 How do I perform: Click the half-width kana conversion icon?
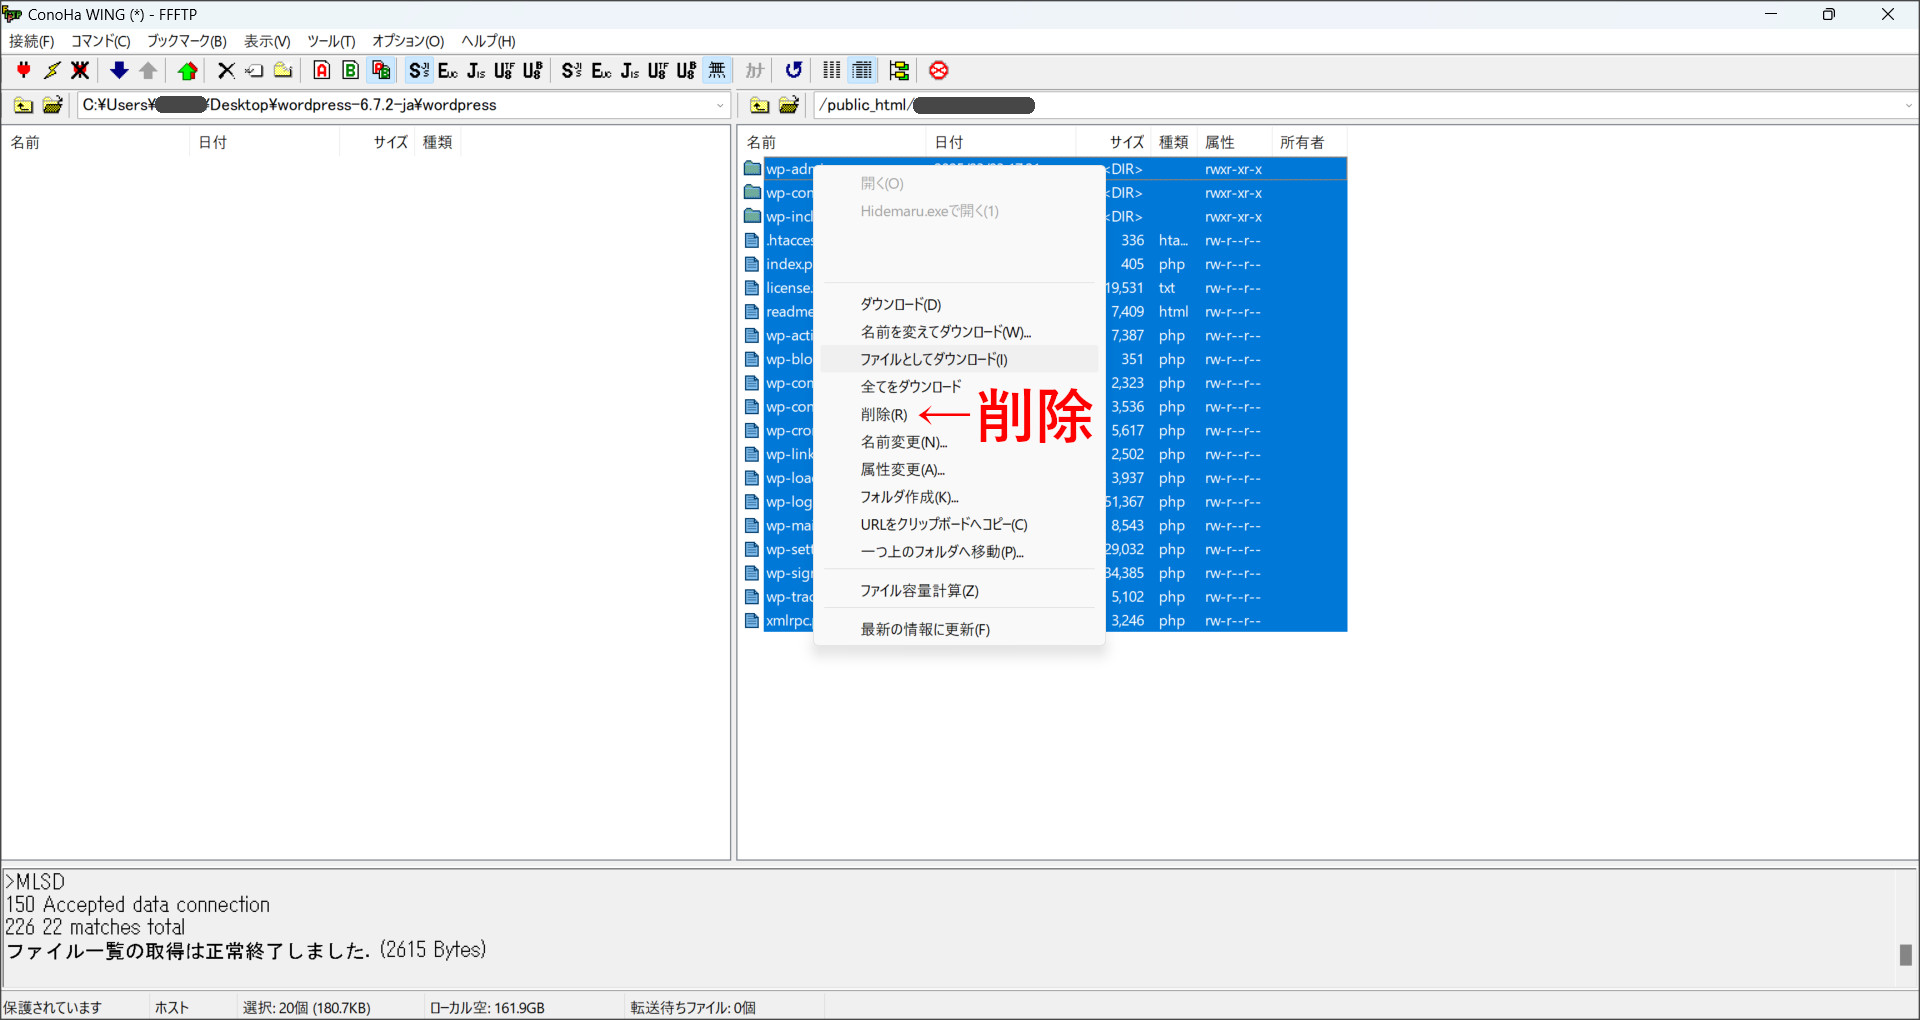click(755, 70)
